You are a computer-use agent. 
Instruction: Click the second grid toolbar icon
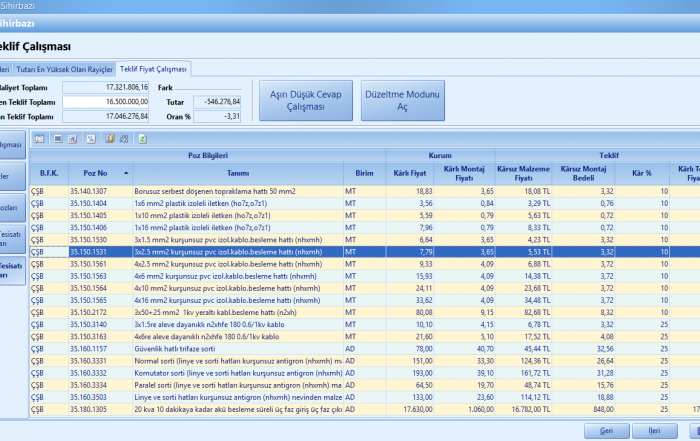[58, 138]
